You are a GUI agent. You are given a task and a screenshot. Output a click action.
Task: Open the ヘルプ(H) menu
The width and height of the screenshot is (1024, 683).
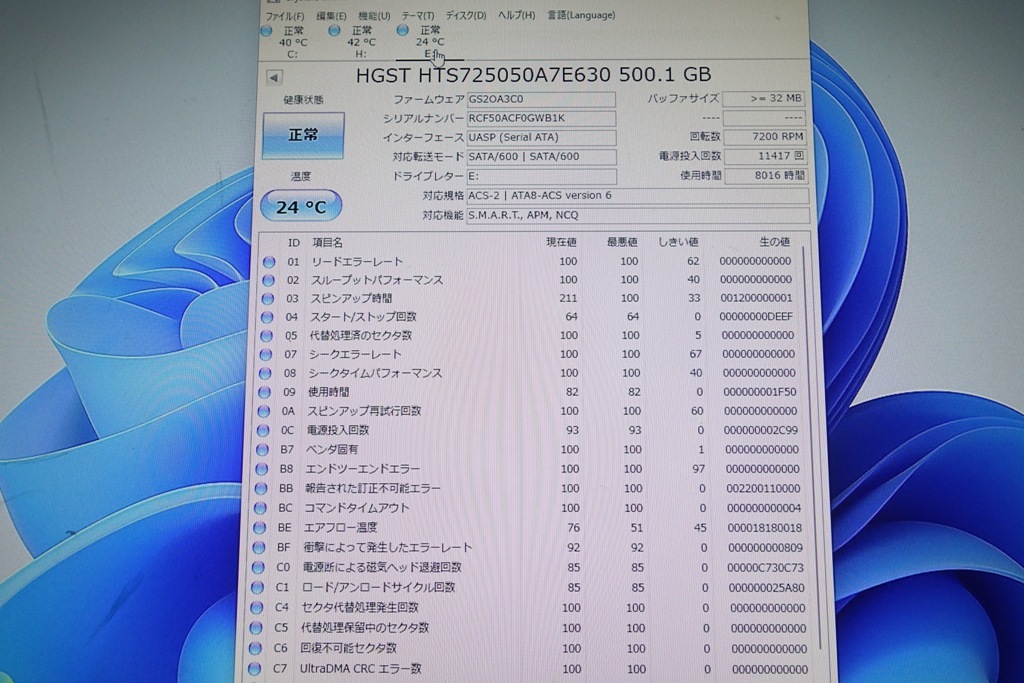point(516,15)
